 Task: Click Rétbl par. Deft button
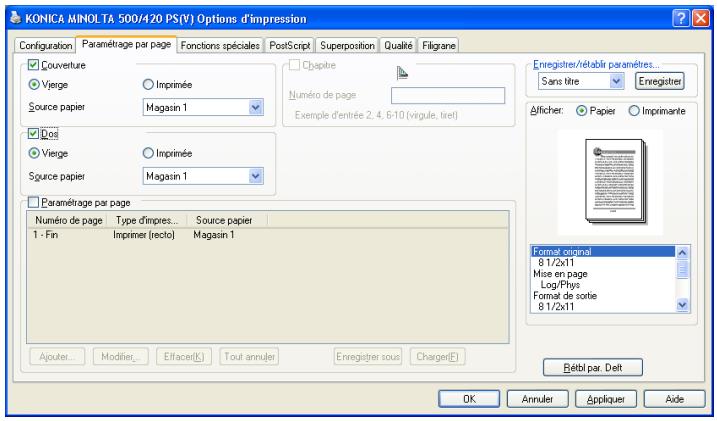point(593,368)
